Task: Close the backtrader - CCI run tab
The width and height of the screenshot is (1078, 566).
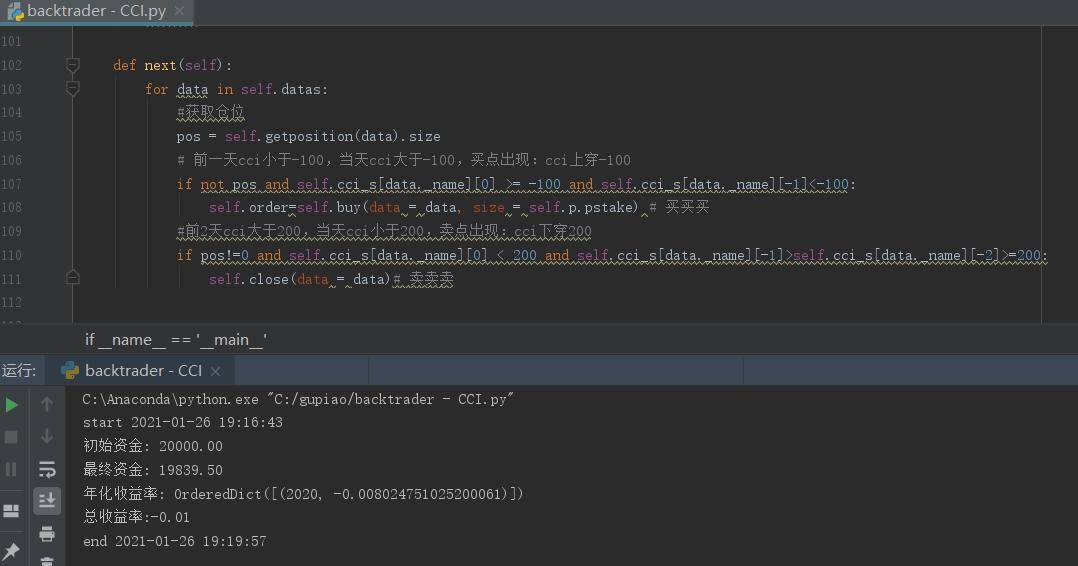Action: point(215,371)
